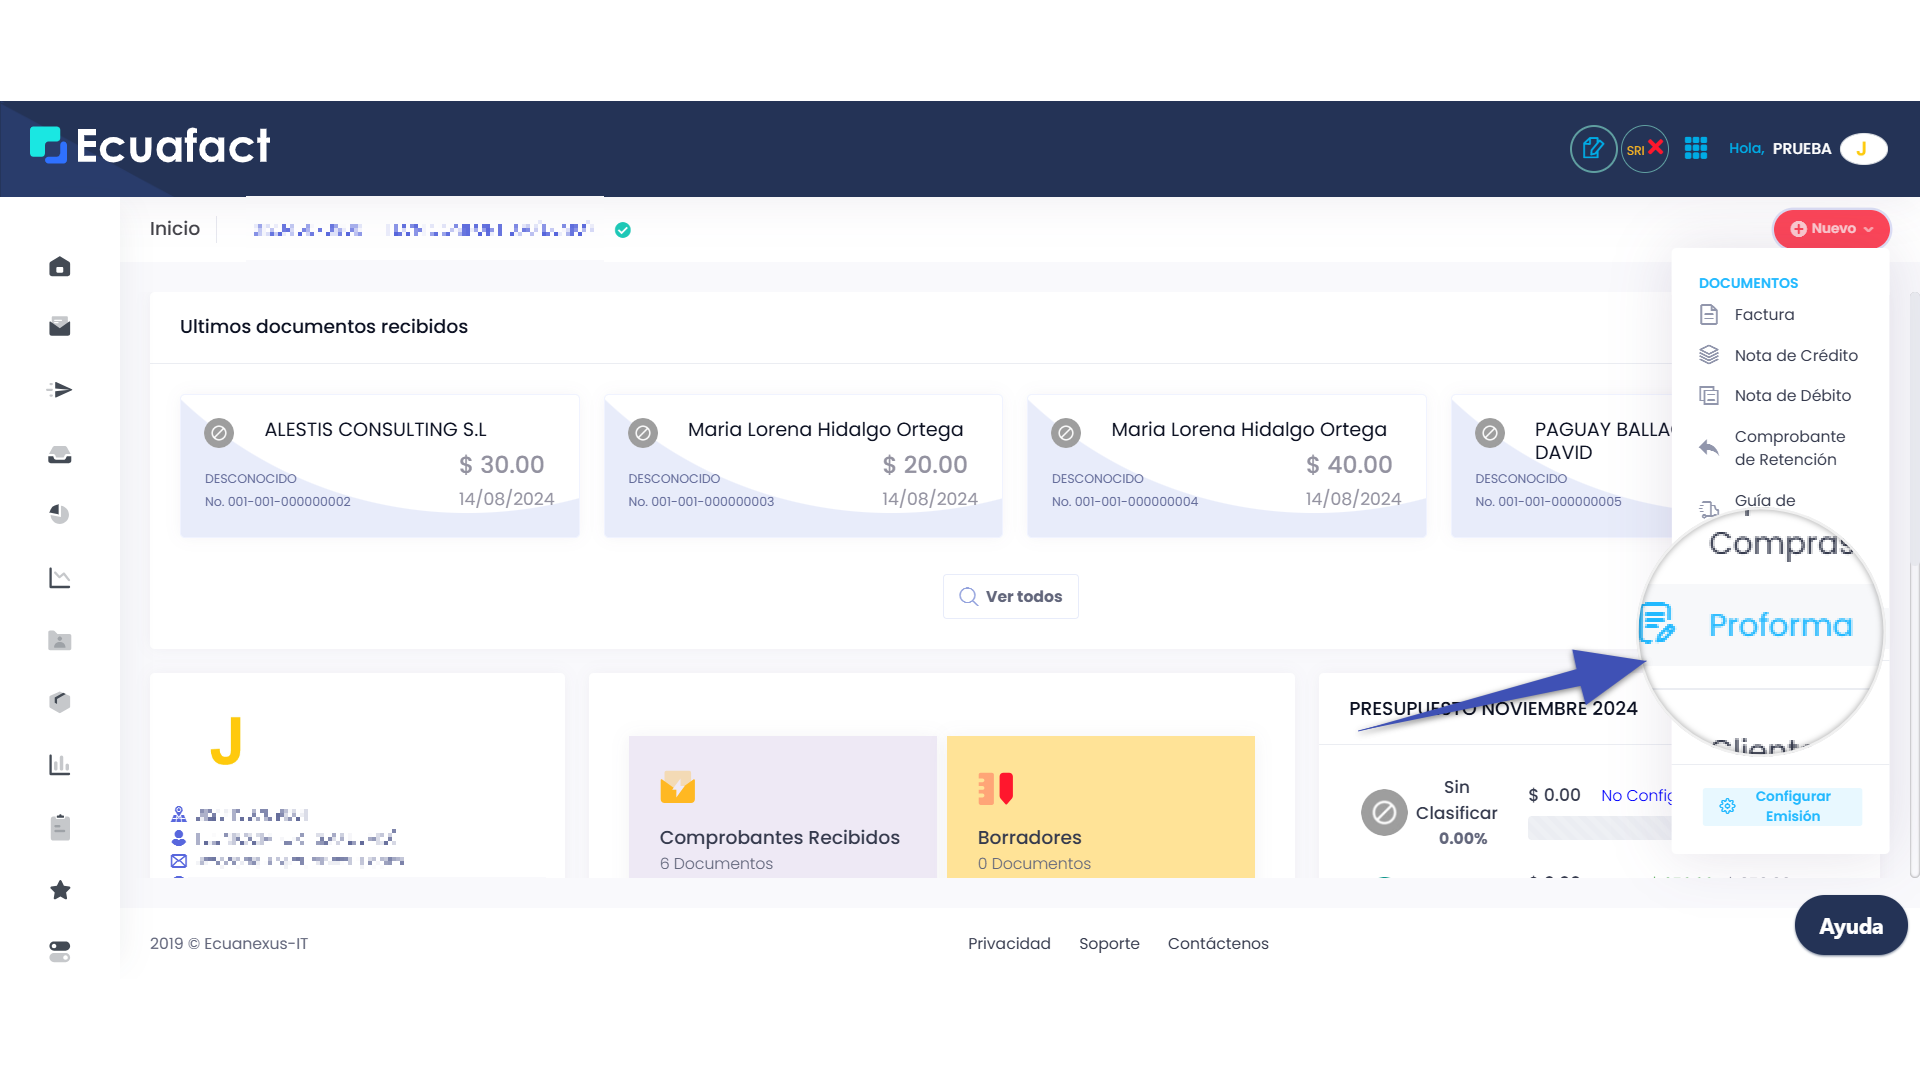Viewport: 1920px width, 1080px height.
Task: Click the edit pencil icon in header
Action: click(x=1593, y=149)
